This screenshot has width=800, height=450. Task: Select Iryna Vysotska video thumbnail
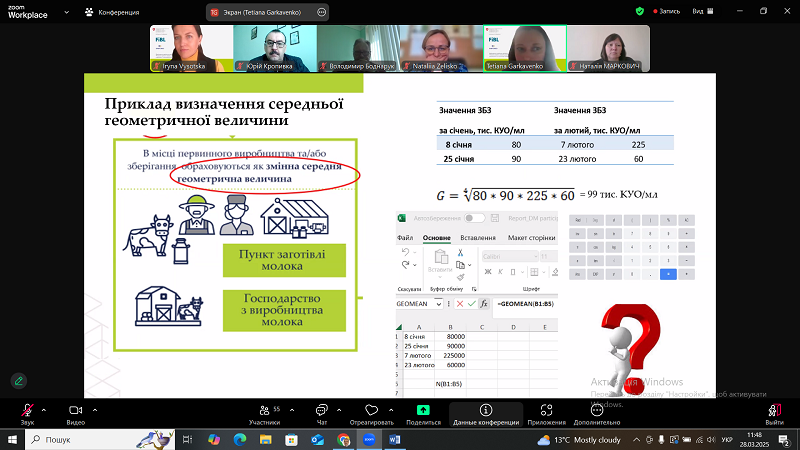pos(192,48)
